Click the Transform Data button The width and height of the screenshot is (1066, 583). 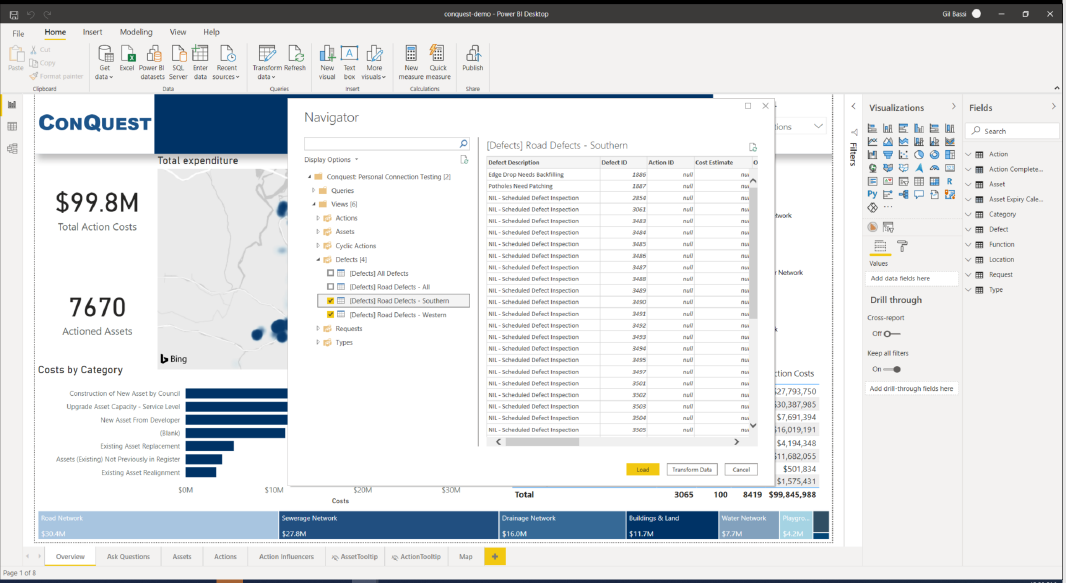[x=691, y=470]
